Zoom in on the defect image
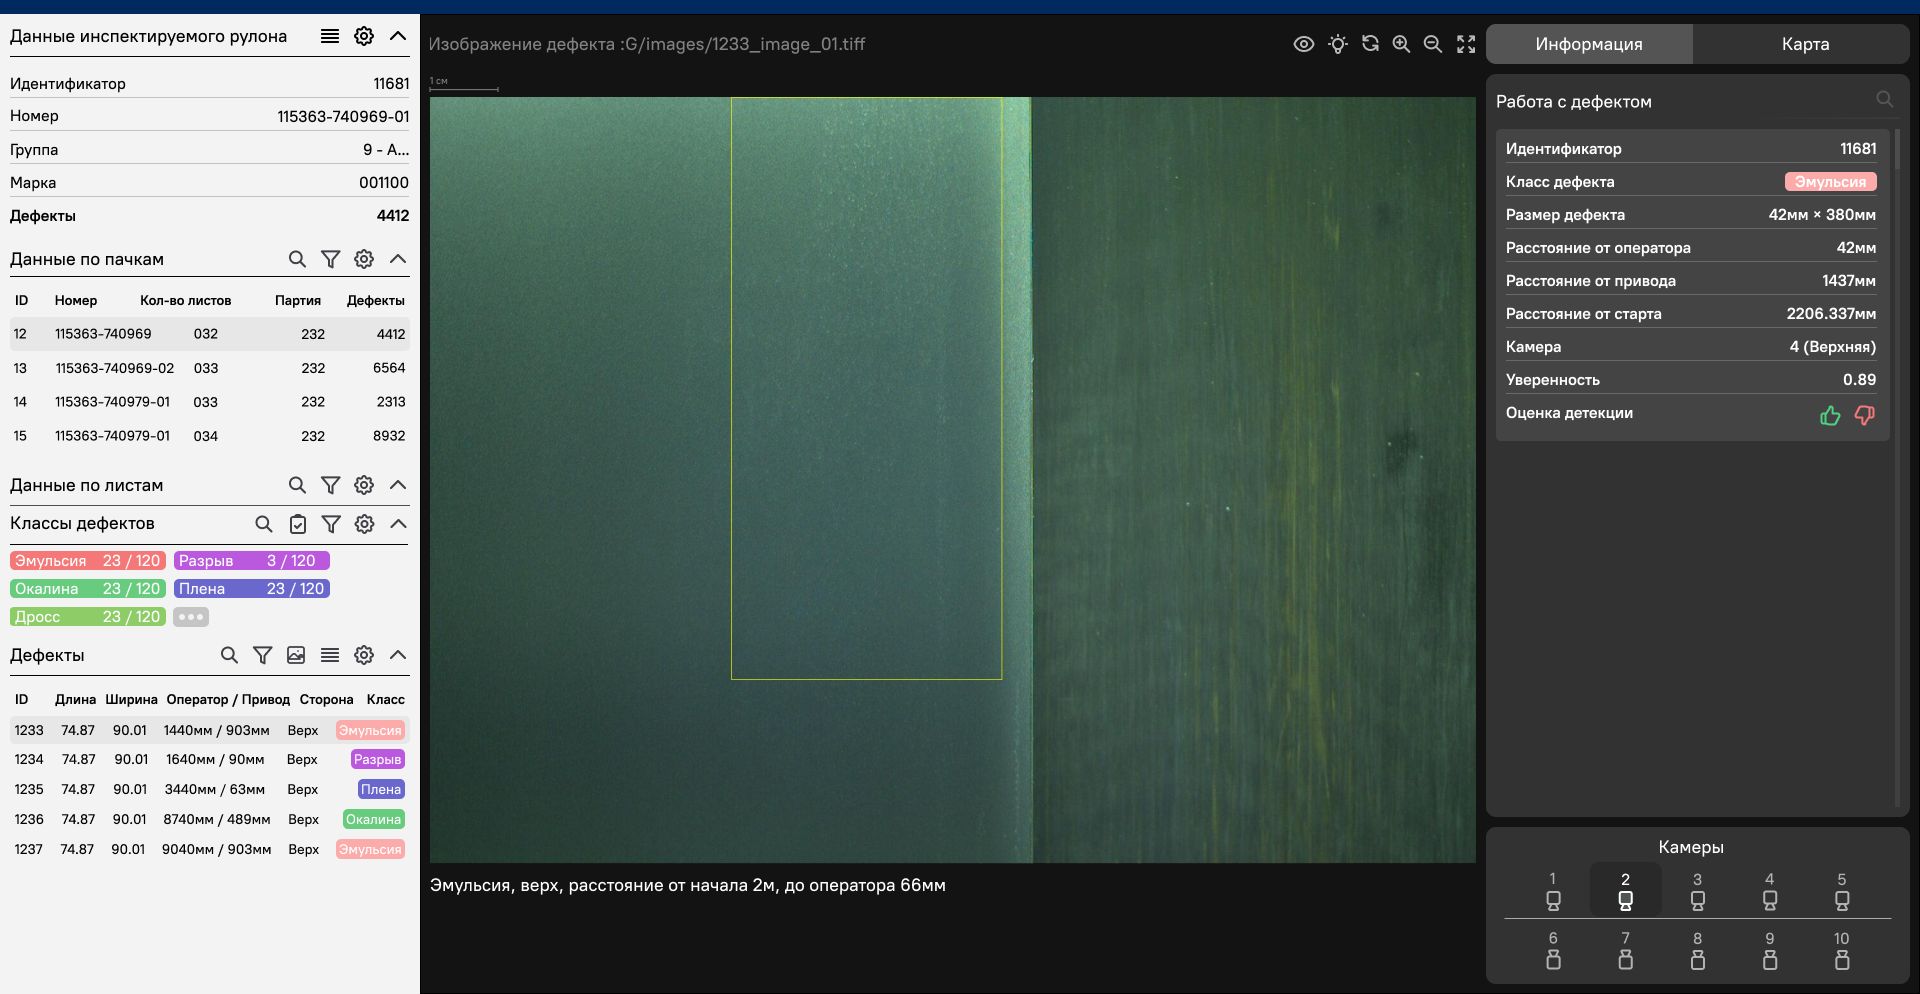This screenshot has width=1920, height=994. tap(1402, 44)
